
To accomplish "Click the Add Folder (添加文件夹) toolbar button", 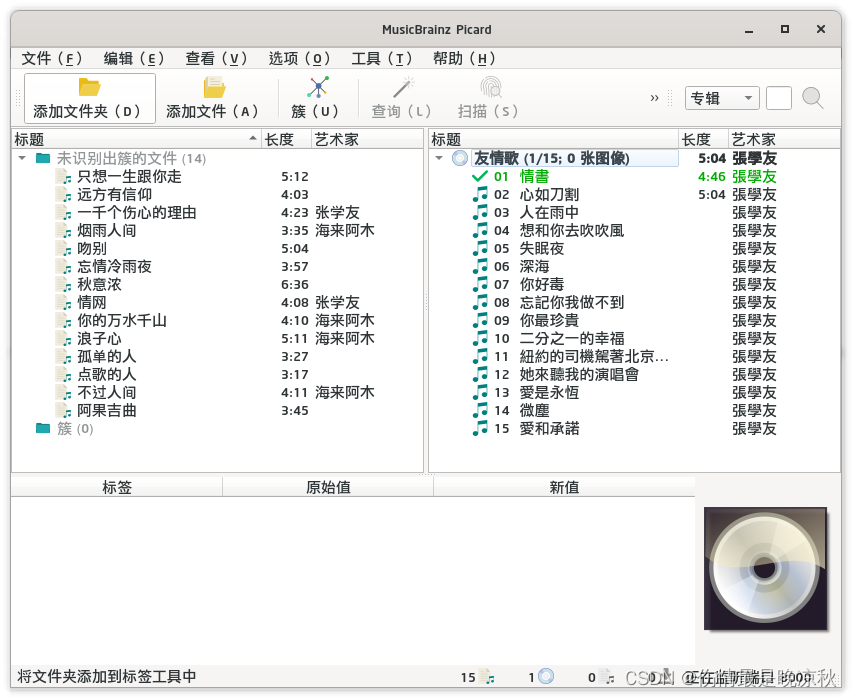I will point(90,98).
